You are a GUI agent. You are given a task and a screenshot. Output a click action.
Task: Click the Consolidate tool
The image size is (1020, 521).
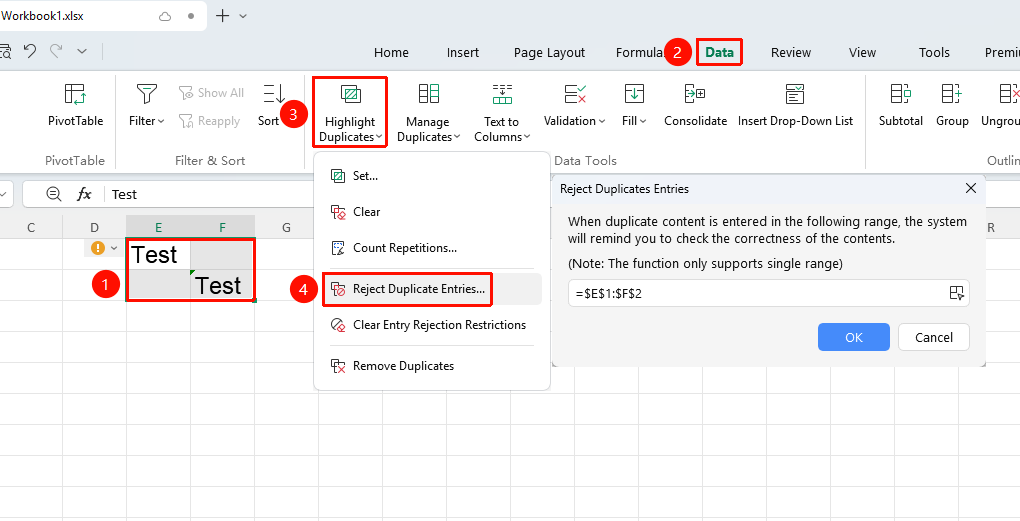tap(695, 104)
